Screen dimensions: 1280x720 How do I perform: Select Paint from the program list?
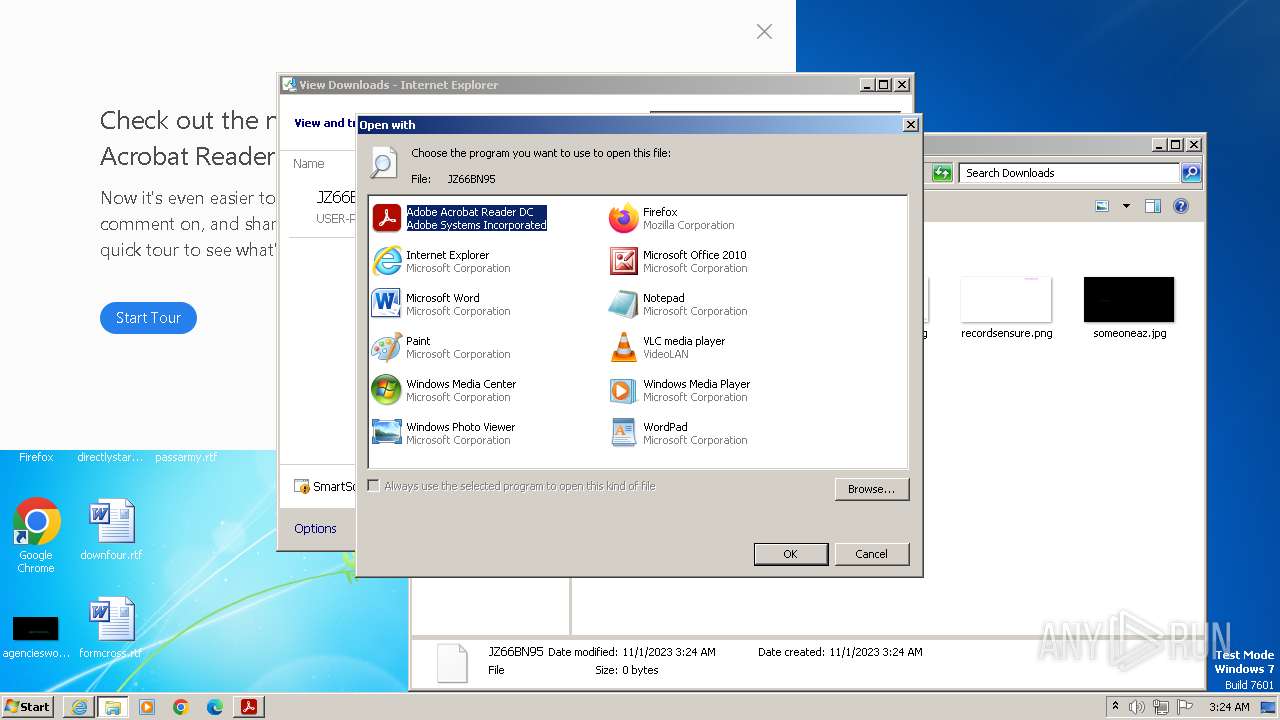pyautogui.click(x=441, y=347)
